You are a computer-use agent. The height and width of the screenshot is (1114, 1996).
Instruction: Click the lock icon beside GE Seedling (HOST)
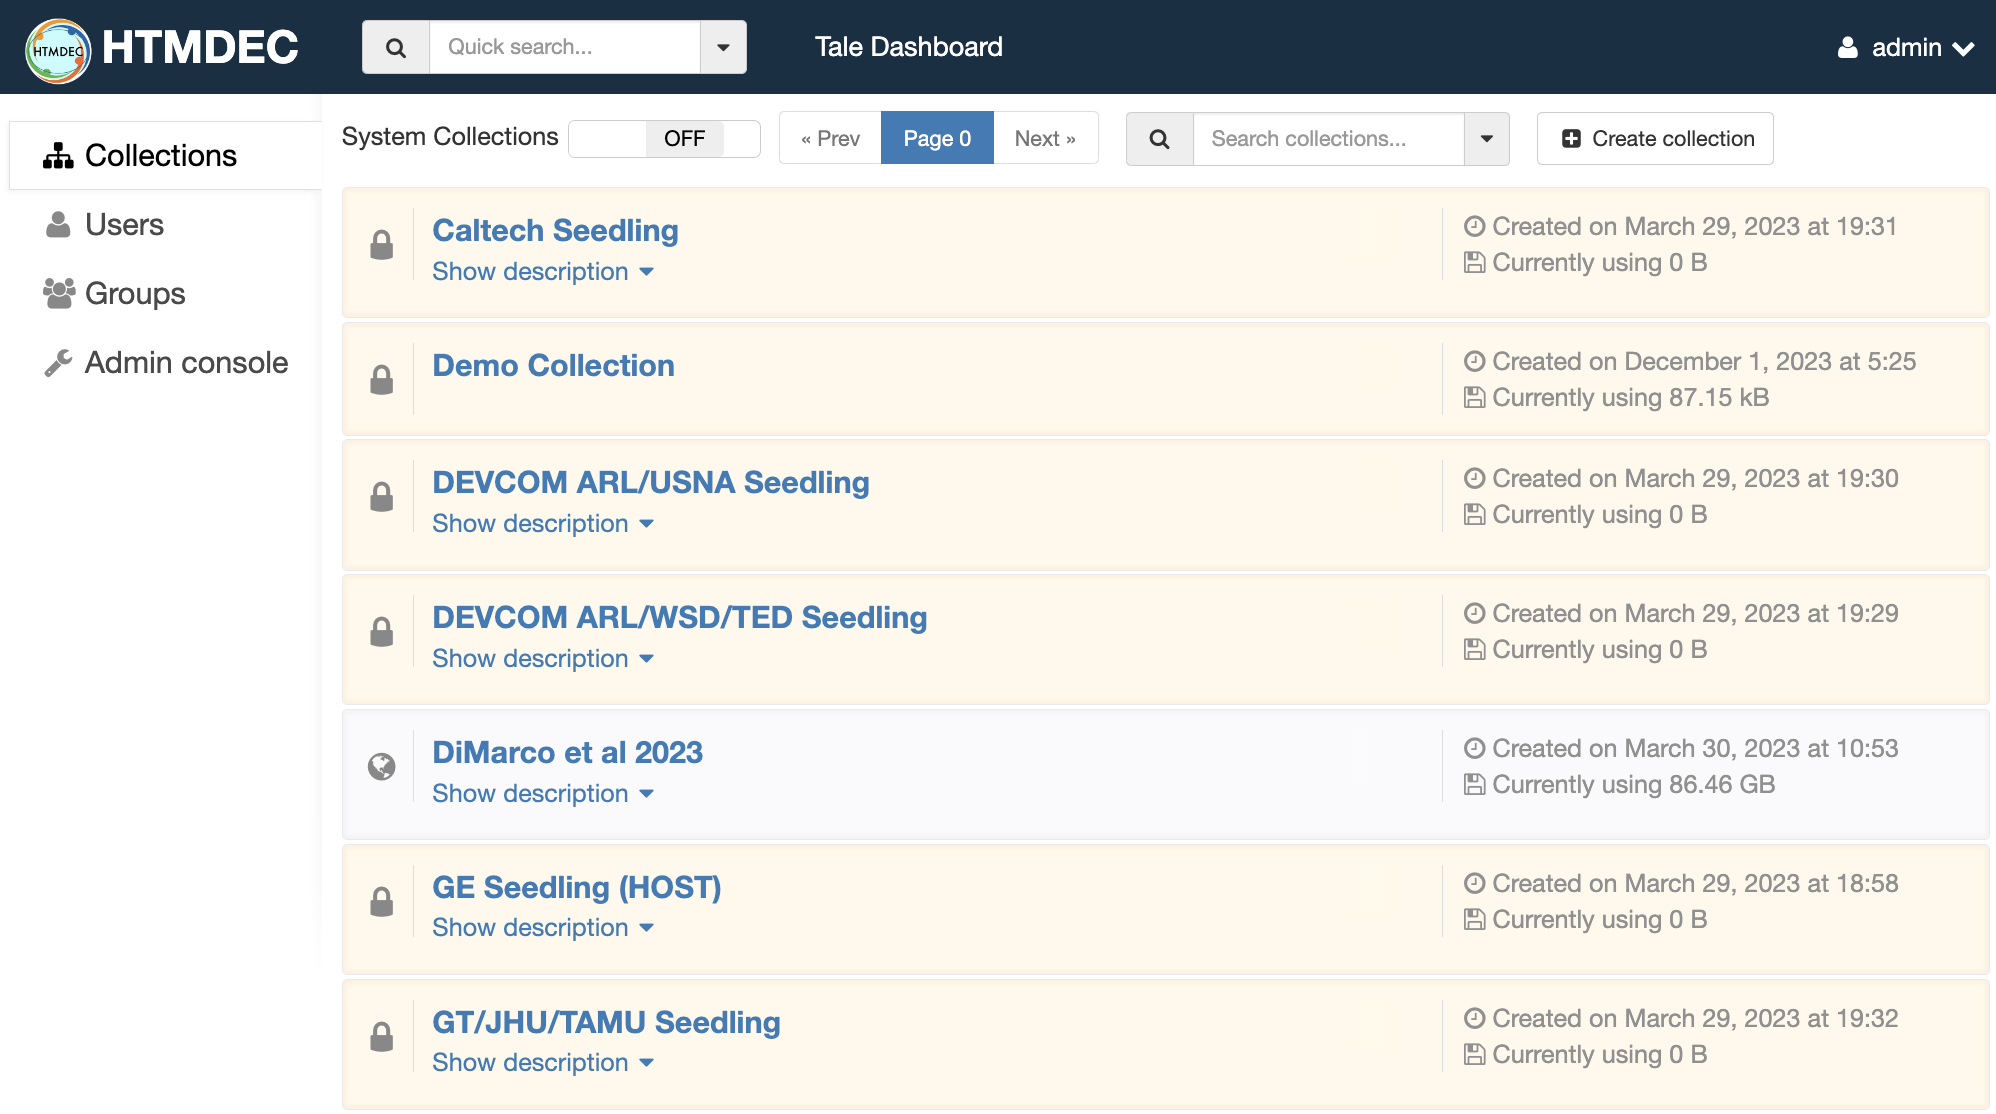381,902
